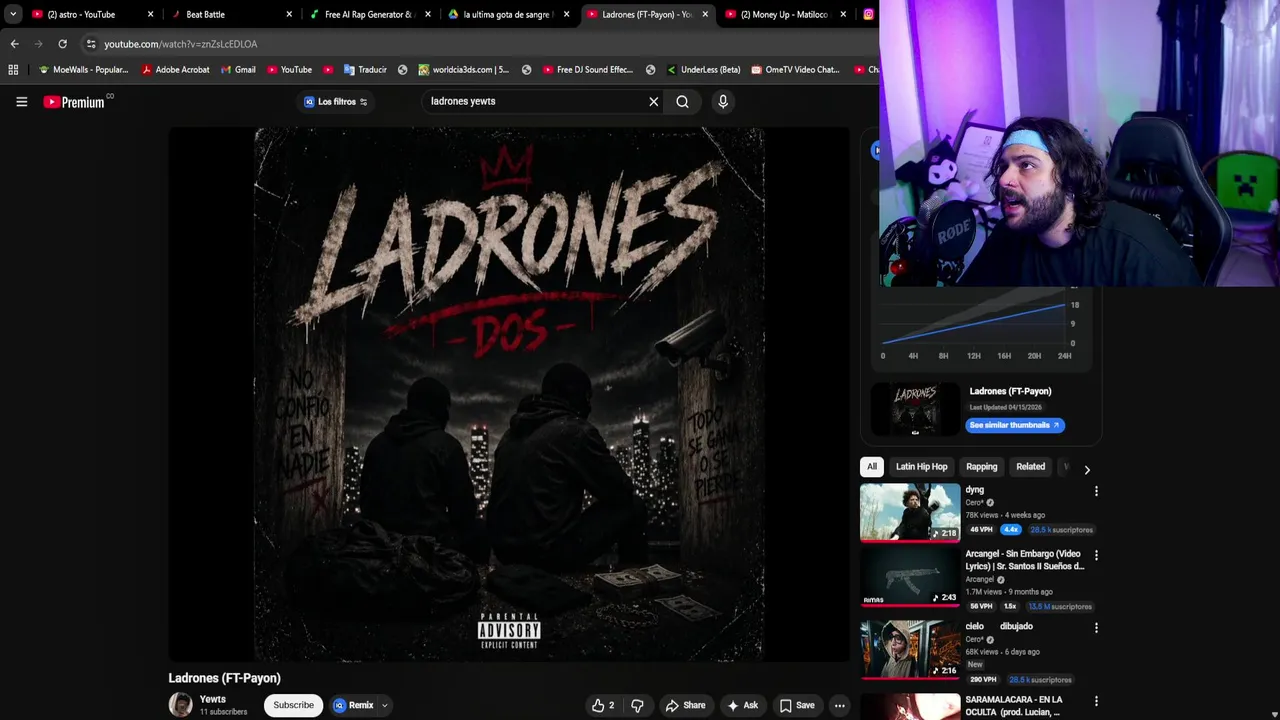Select the All filter chip
1280x720 pixels.
pos(871,467)
